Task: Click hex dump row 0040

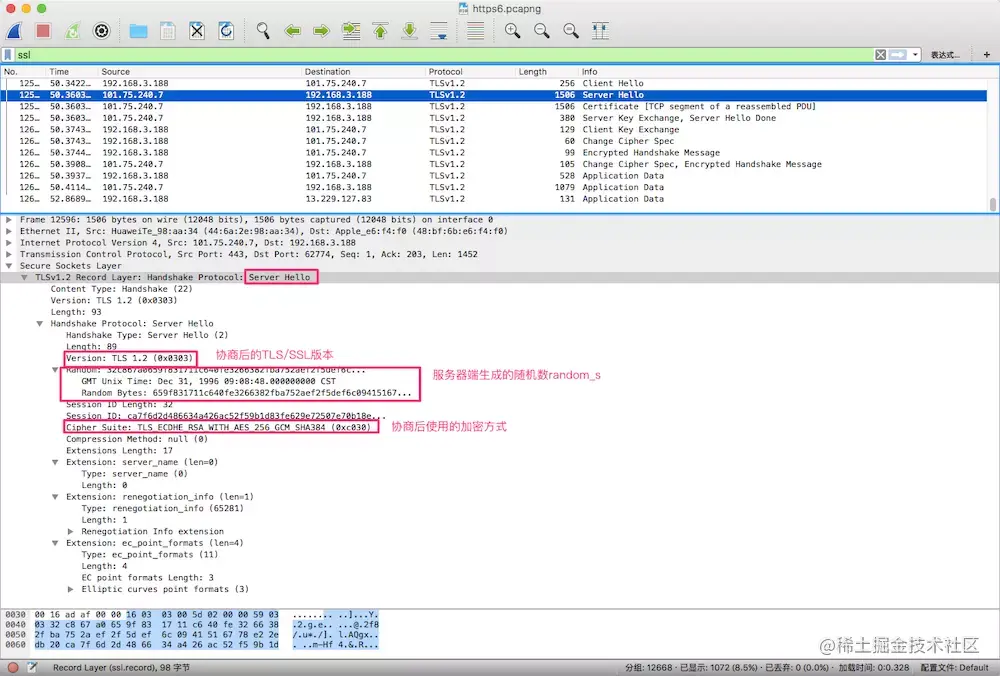Action: (x=191, y=624)
